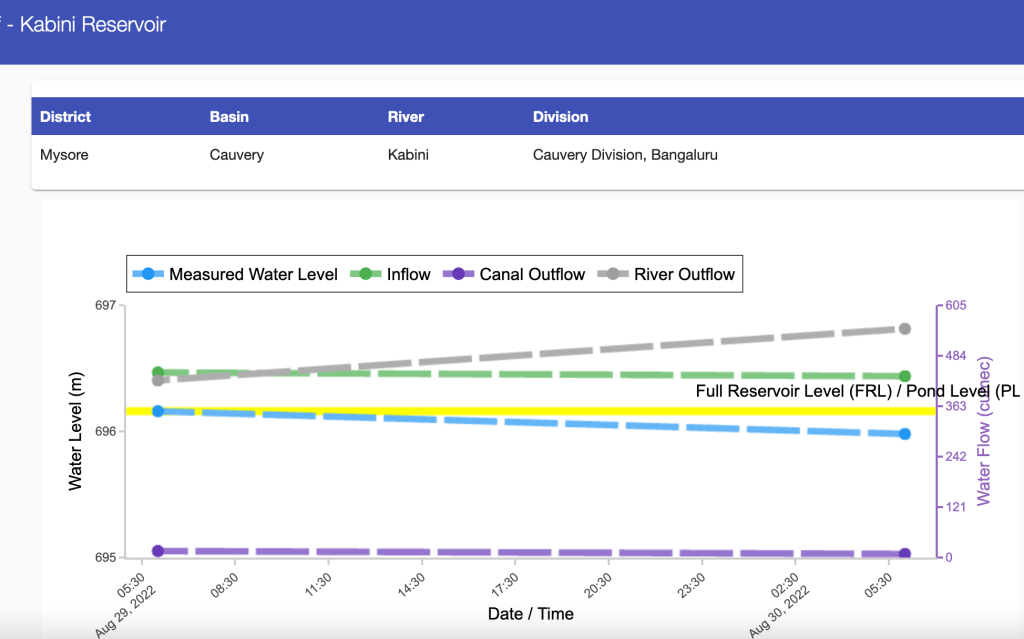Image resolution: width=1024 pixels, height=639 pixels.
Task: Select the Cauvery Division, Bangaluru cell
Action: coord(625,155)
